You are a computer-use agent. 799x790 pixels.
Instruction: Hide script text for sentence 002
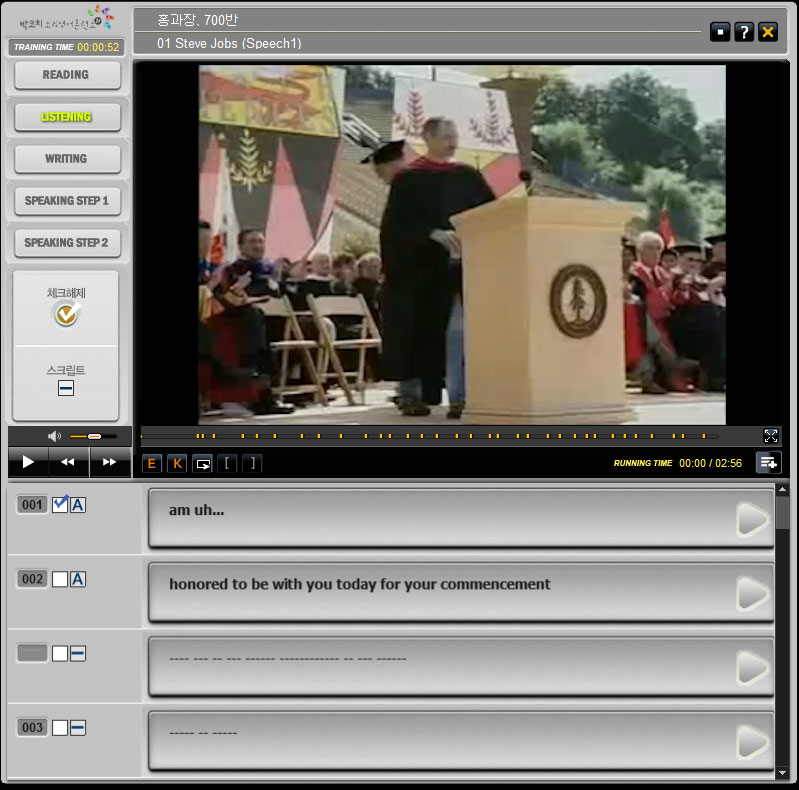(x=78, y=579)
